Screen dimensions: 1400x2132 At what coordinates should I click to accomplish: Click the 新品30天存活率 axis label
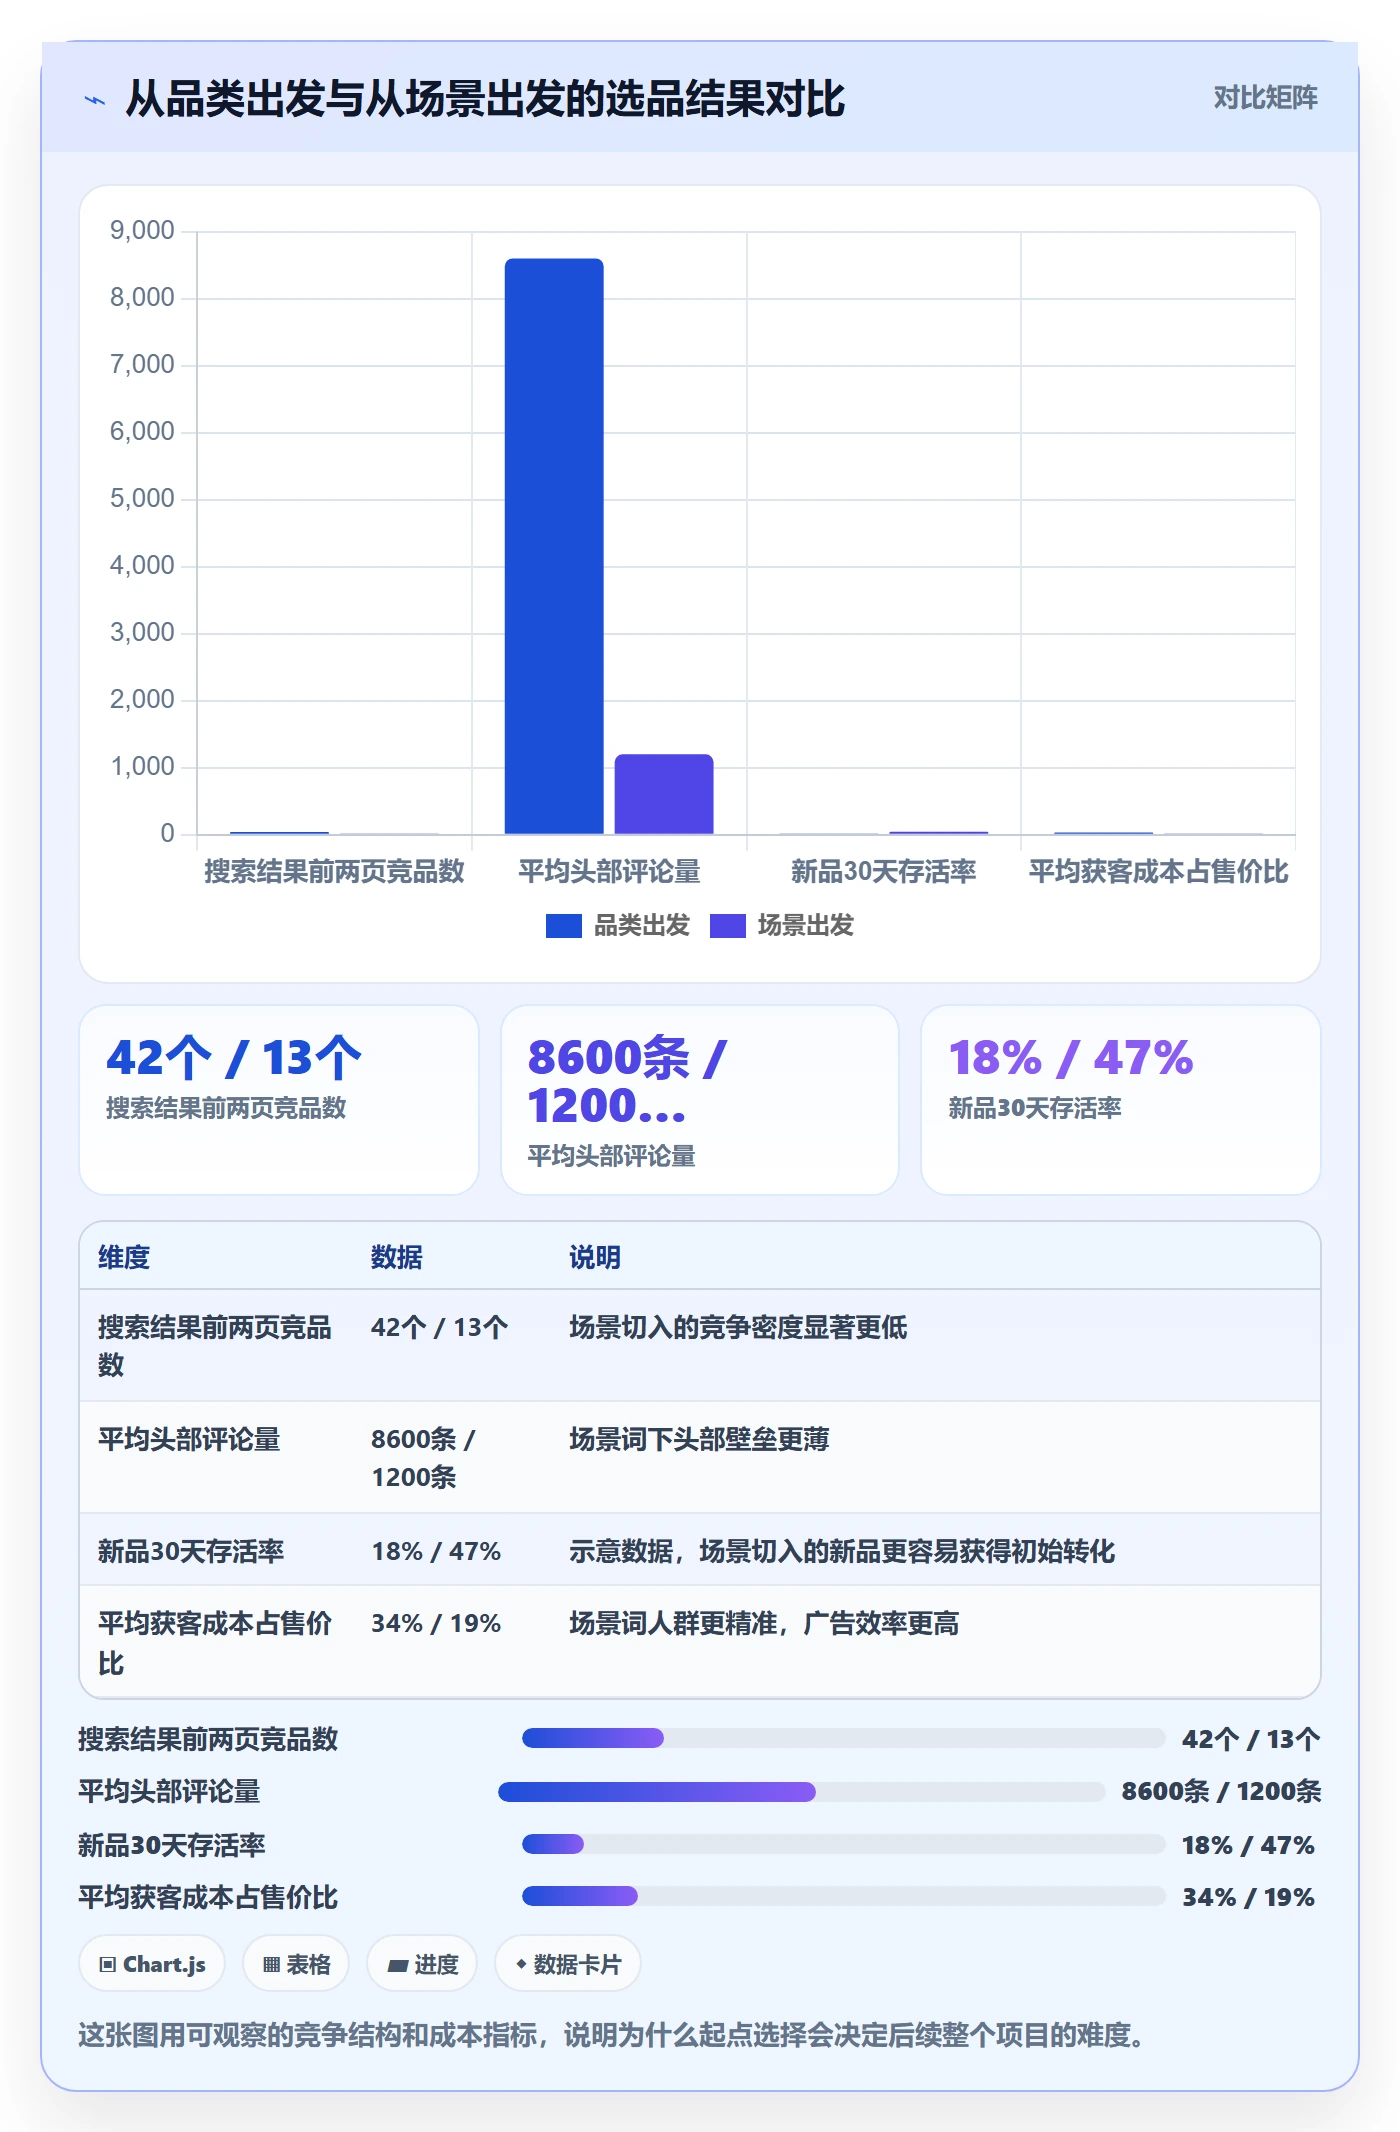click(884, 871)
